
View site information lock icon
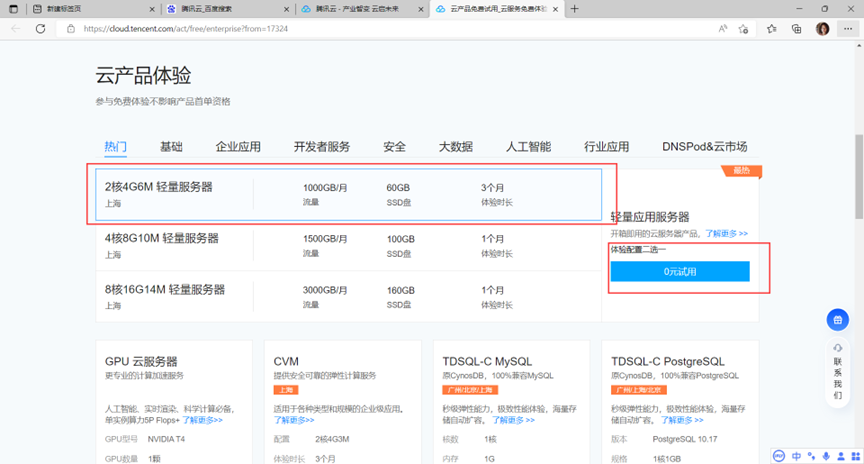[71, 29]
